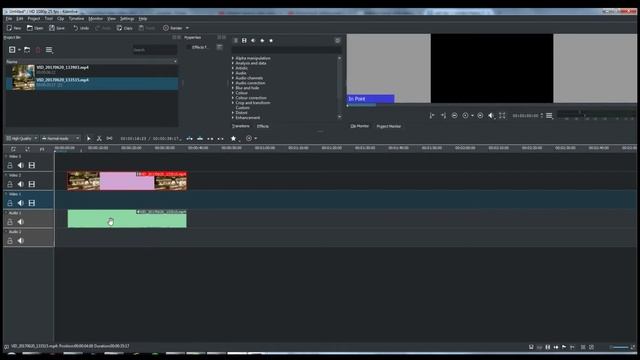640x360 pixels.
Task: Expand the Crop and transform category
Action: click(x=233, y=103)
